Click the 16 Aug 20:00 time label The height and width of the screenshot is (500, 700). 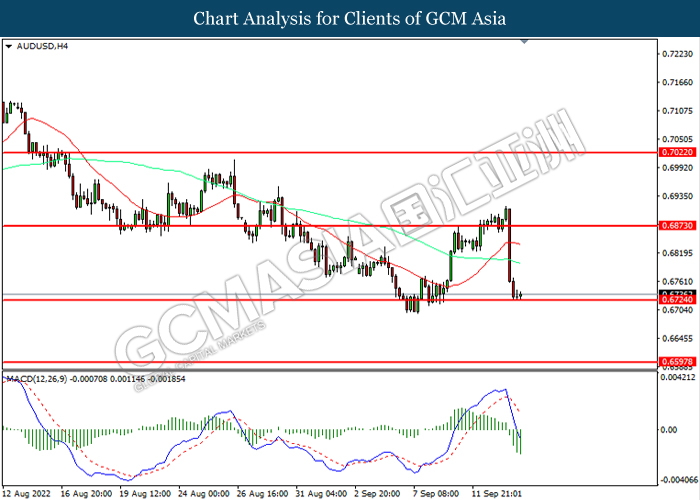click(86, 494)
